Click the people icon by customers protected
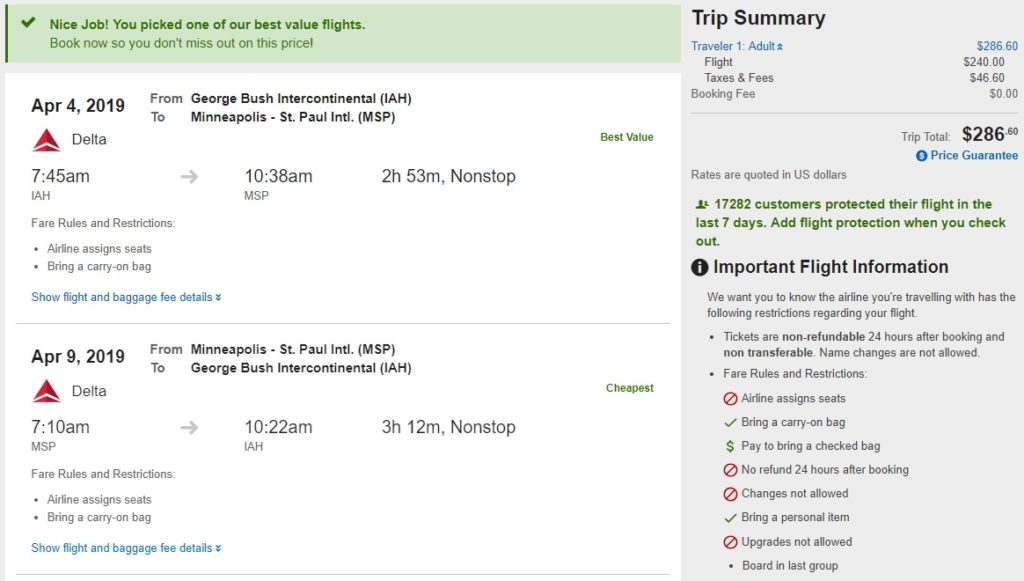 700,204
